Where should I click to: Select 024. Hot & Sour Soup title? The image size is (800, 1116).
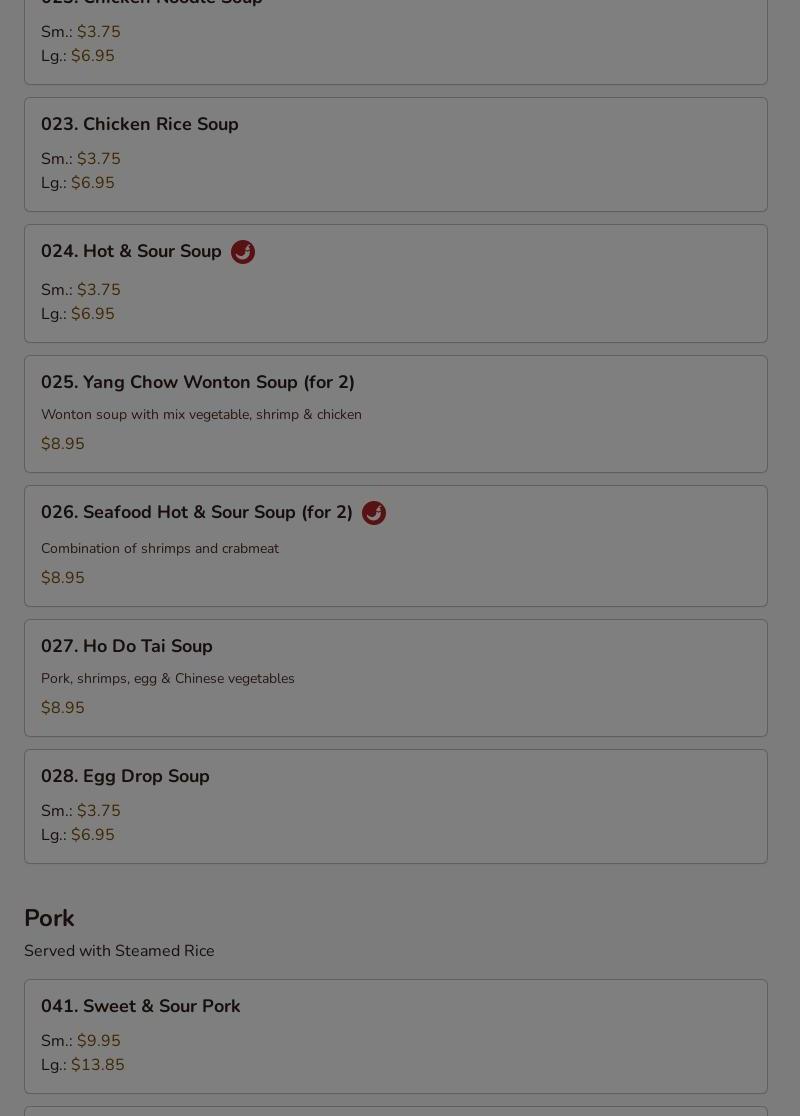click(x=131, y=251)
